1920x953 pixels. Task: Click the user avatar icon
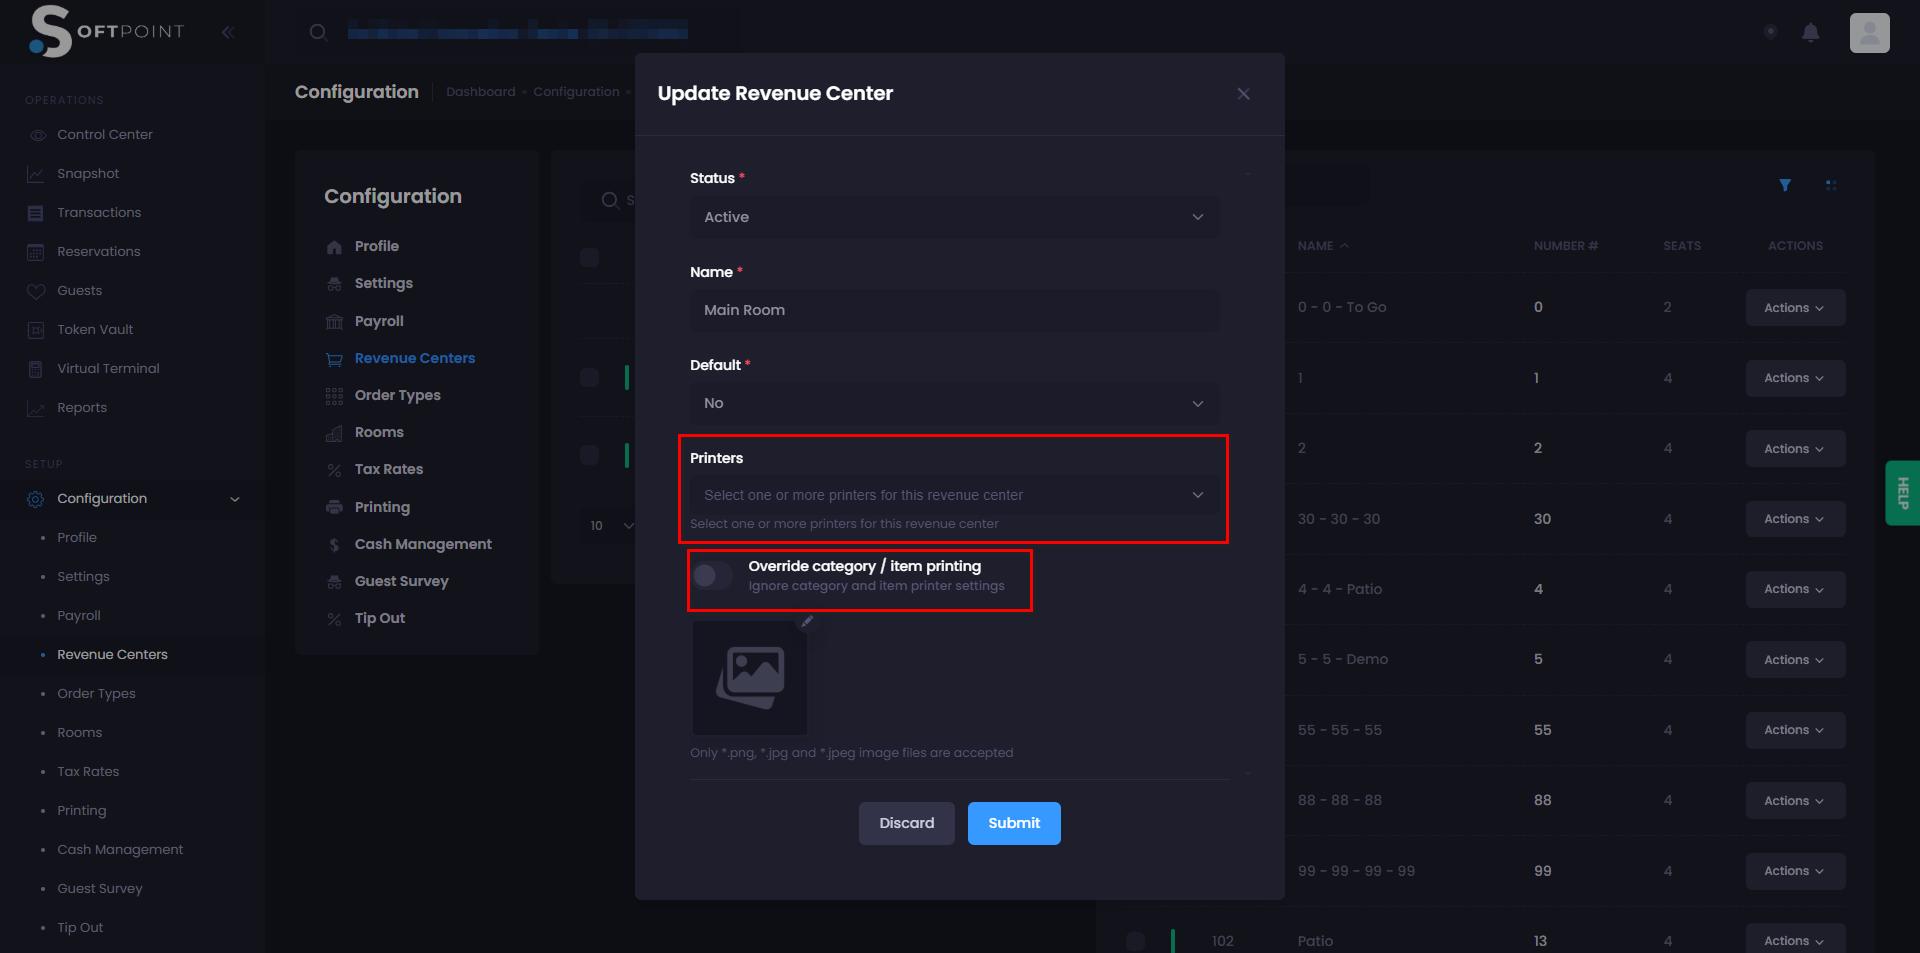[1869, 33]
